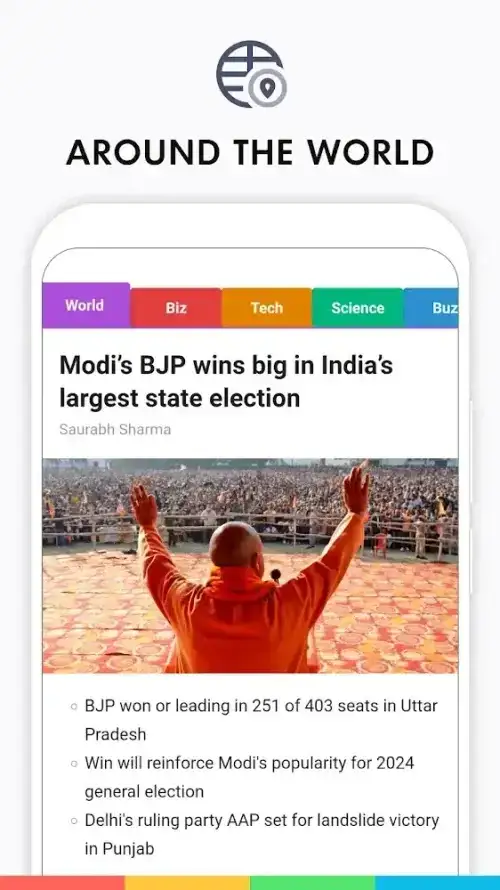Click the circle marker beside Delhi's ruling party
Screen dimensions: 500x890
point(74,821)
